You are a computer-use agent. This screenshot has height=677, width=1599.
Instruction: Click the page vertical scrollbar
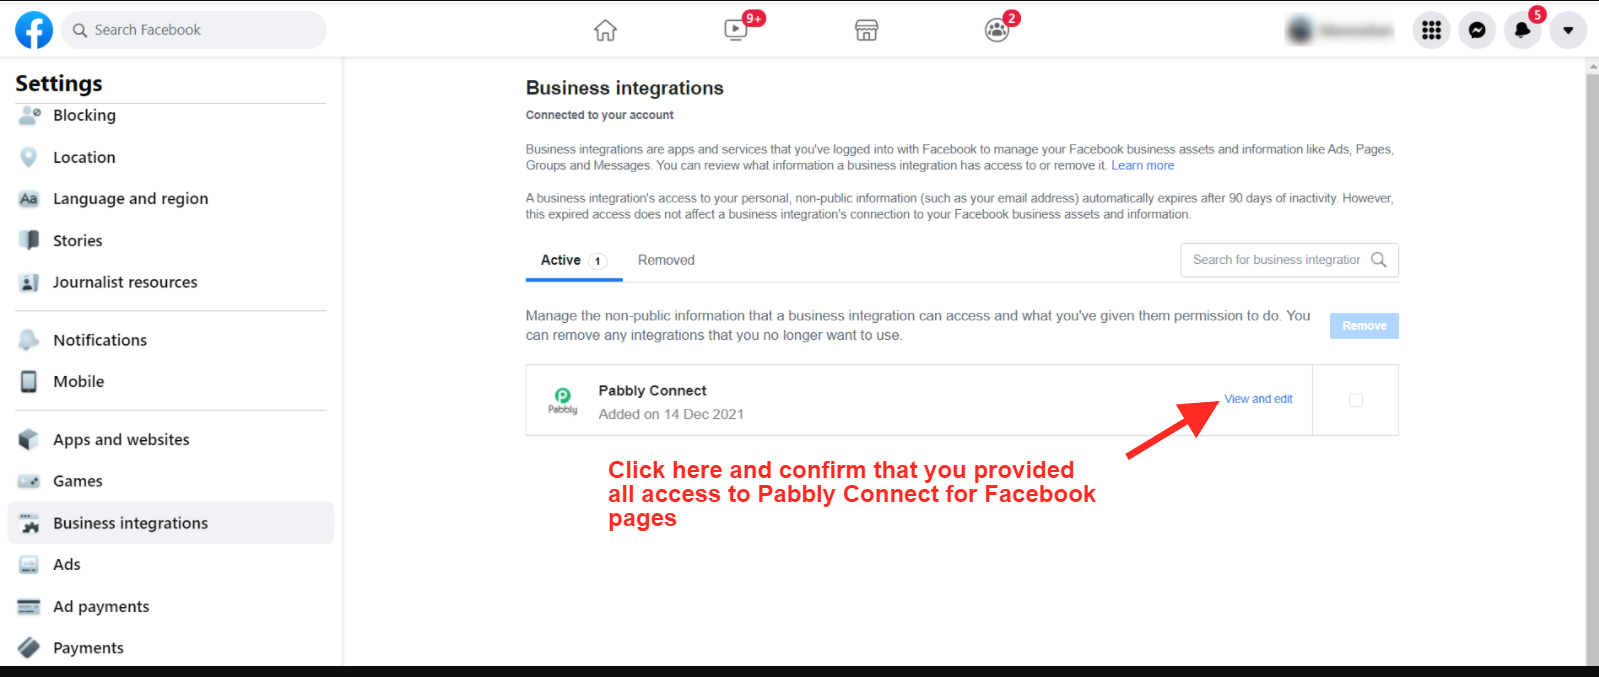coord(1592,370)
